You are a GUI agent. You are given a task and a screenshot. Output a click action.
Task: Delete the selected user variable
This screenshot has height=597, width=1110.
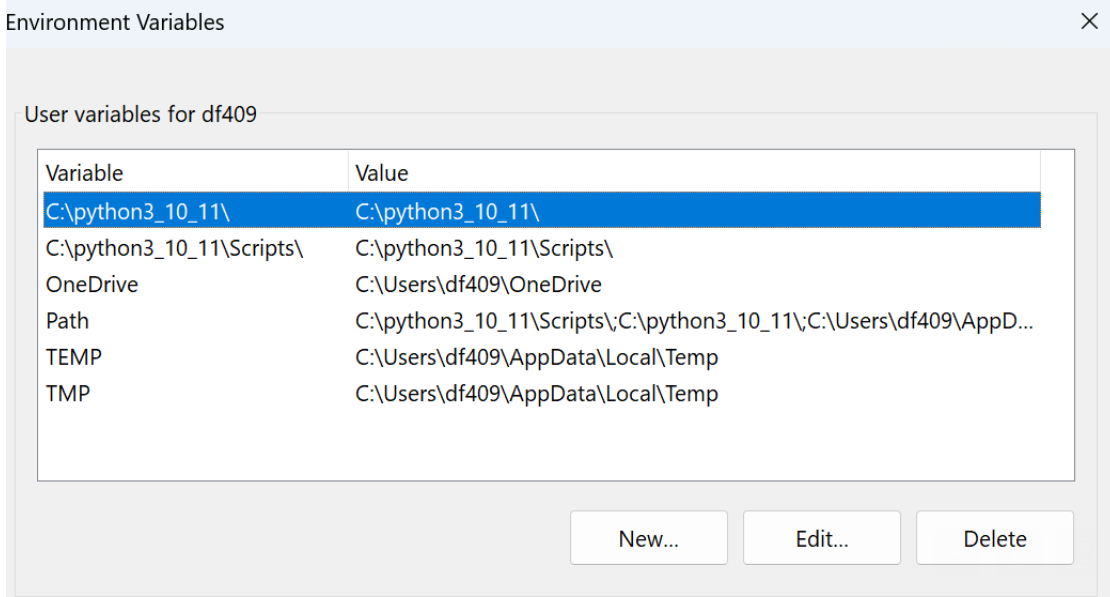994,539
